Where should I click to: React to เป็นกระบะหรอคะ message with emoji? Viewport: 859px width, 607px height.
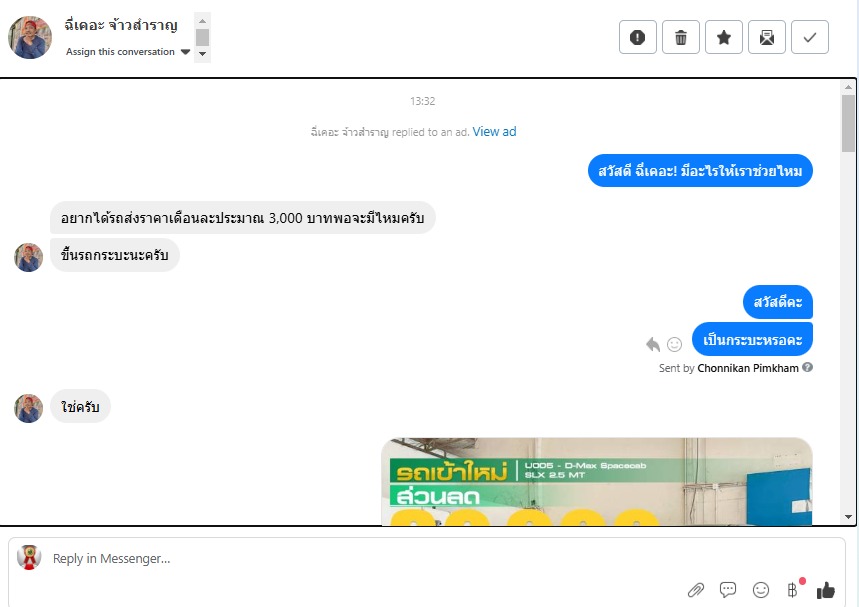tap(674, 344)
